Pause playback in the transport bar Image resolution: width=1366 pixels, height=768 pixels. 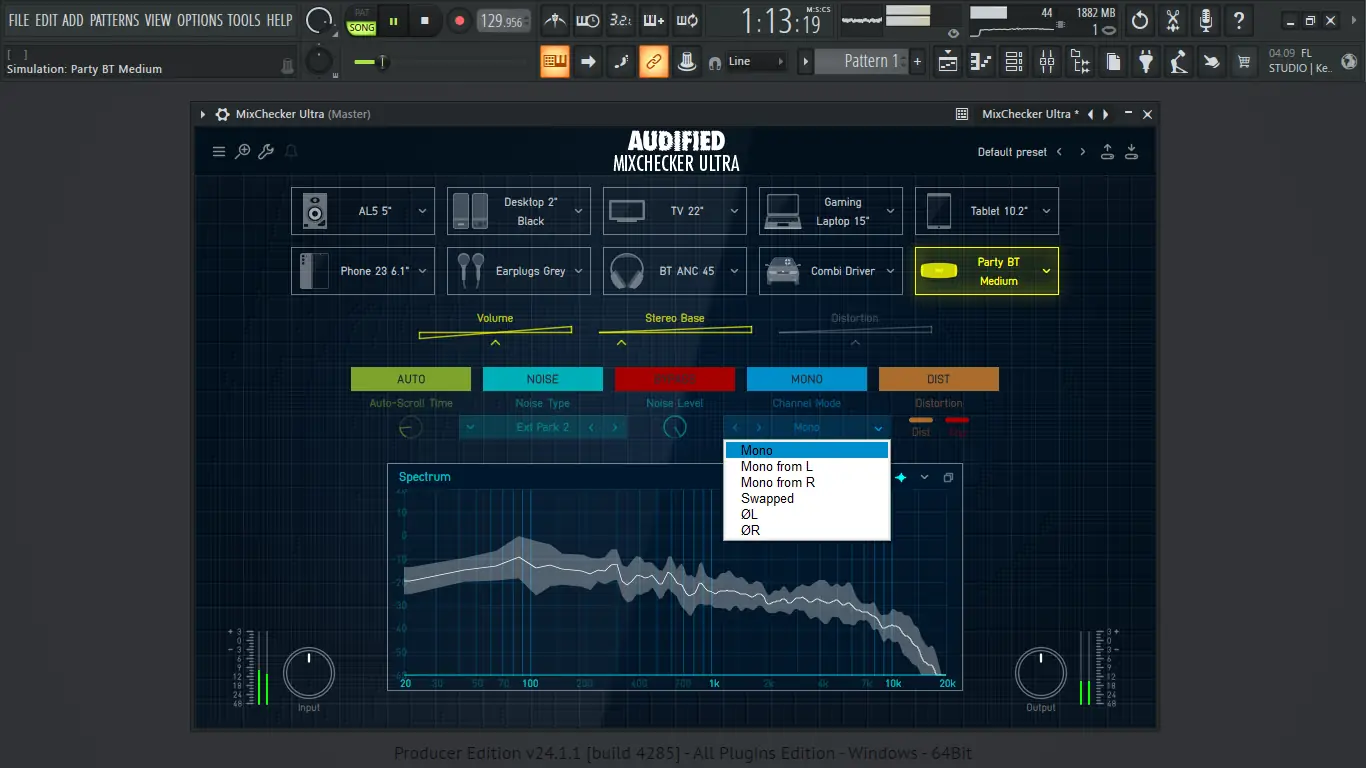393,21
